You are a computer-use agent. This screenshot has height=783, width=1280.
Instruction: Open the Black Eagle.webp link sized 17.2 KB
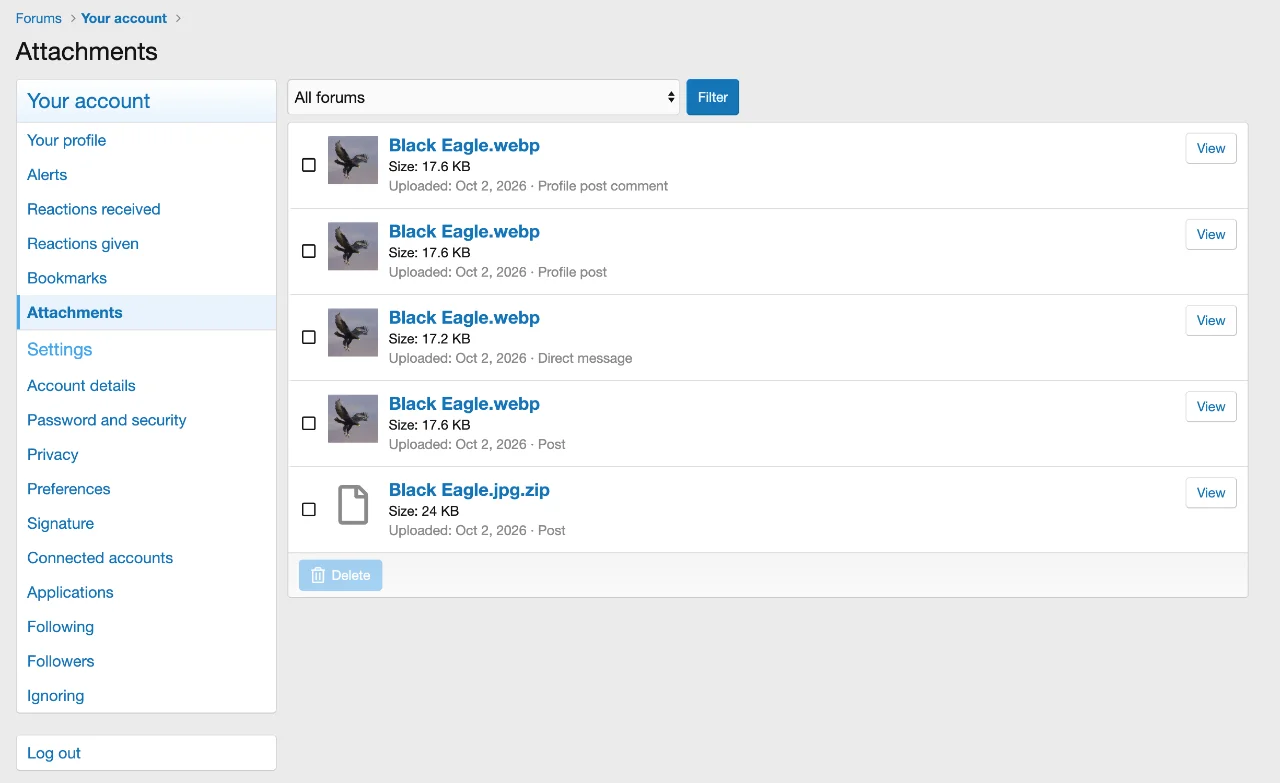tap(464, 318)
